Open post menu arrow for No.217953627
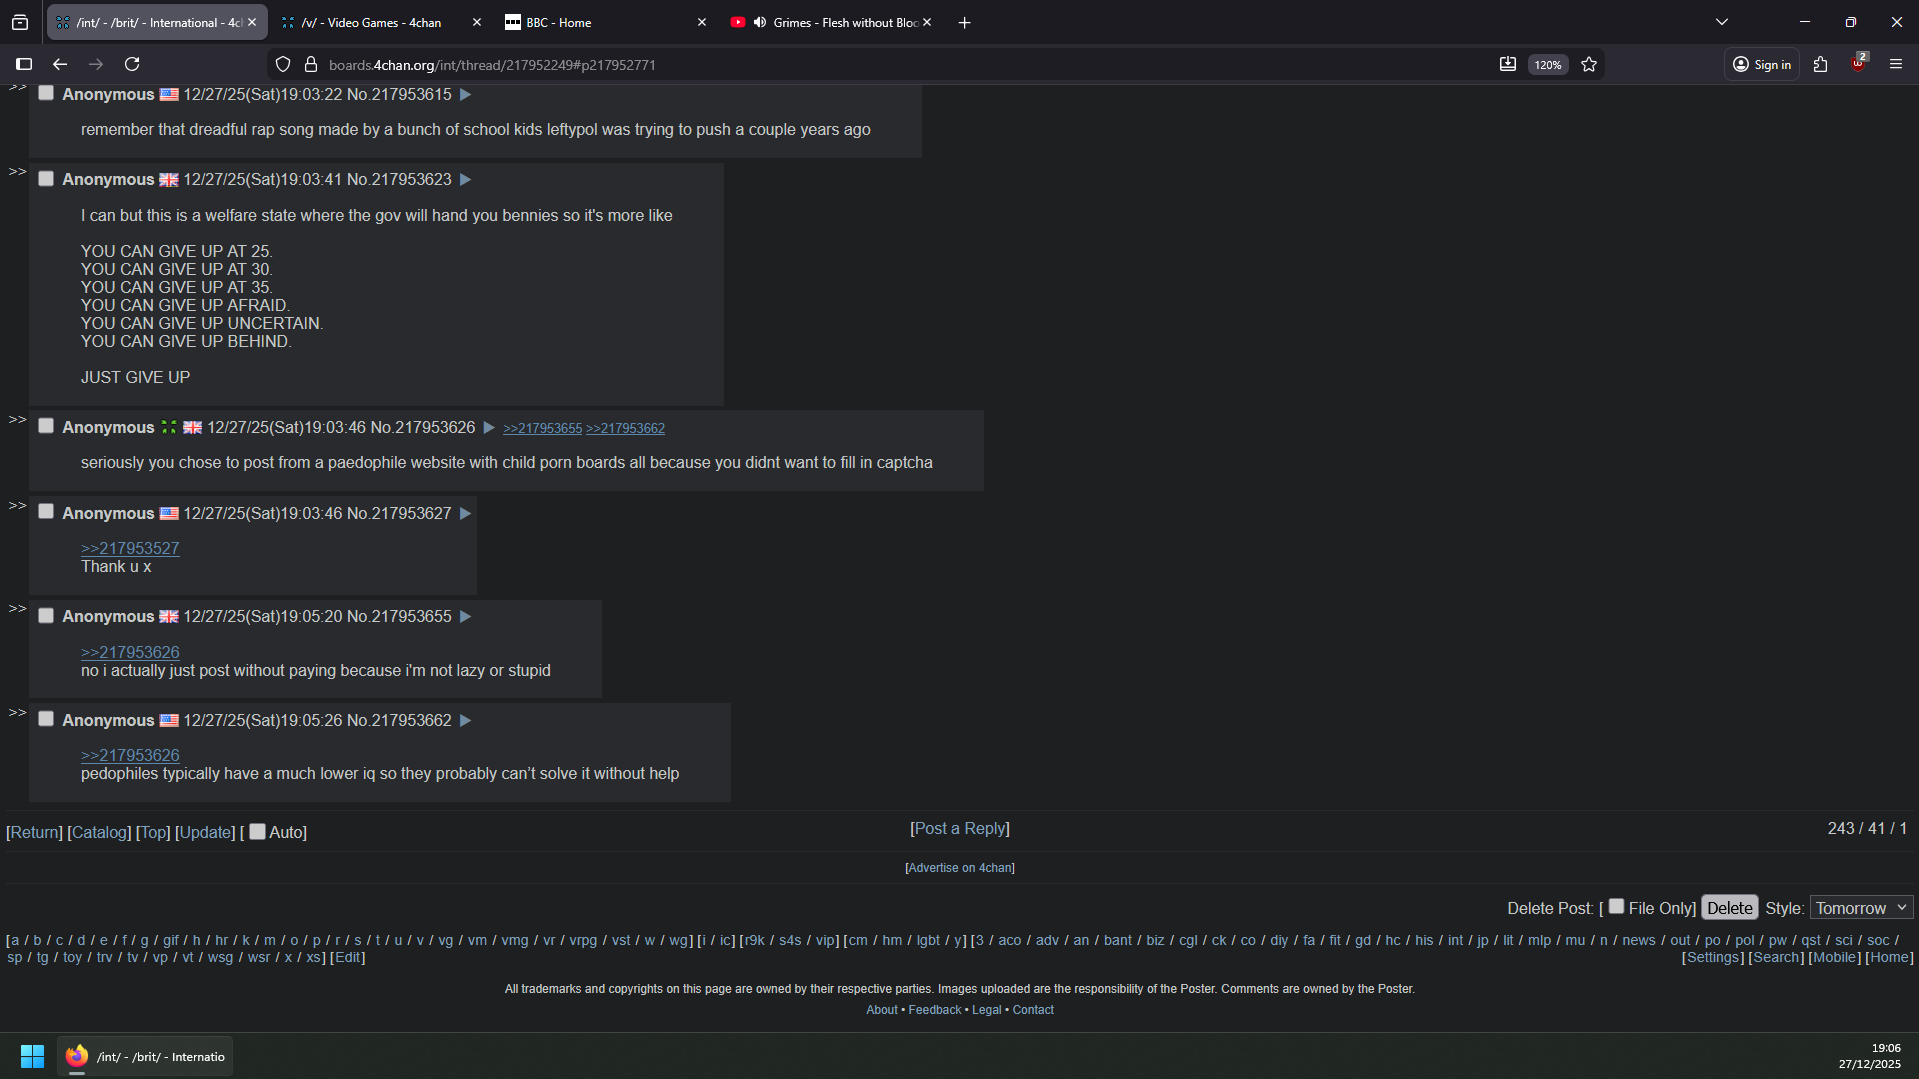 pos(465,513)
